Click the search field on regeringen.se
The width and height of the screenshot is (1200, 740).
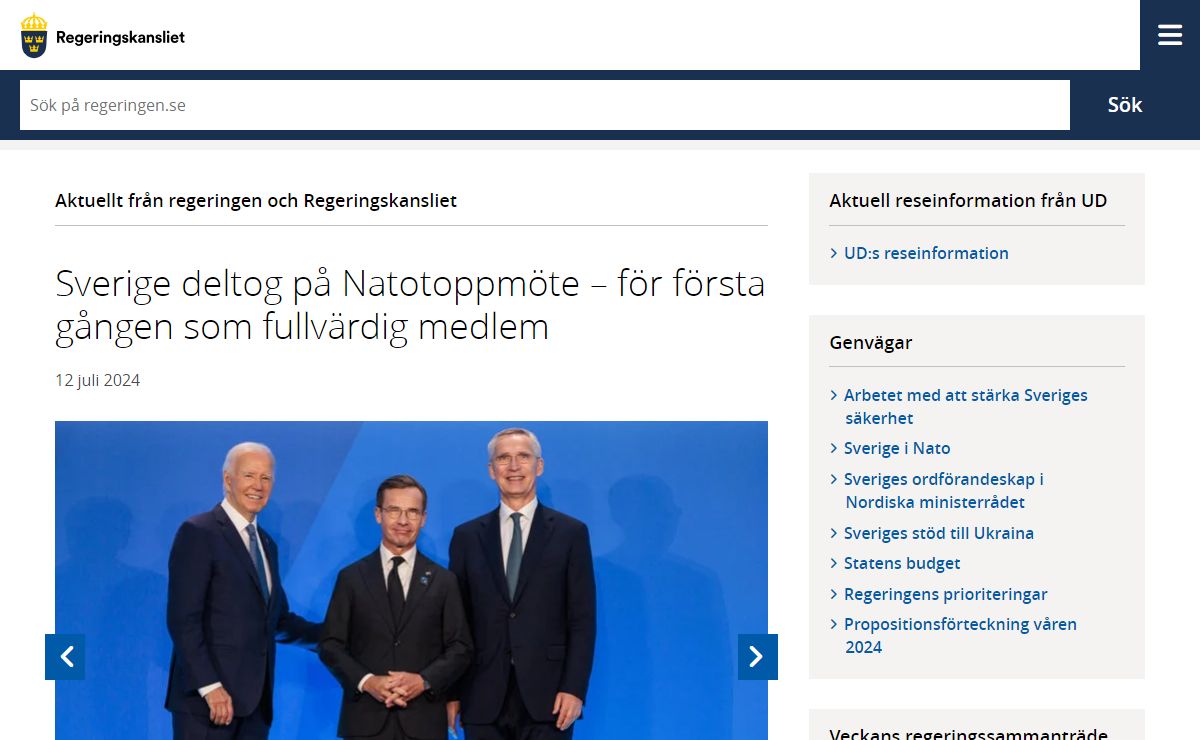coord(544,105)
